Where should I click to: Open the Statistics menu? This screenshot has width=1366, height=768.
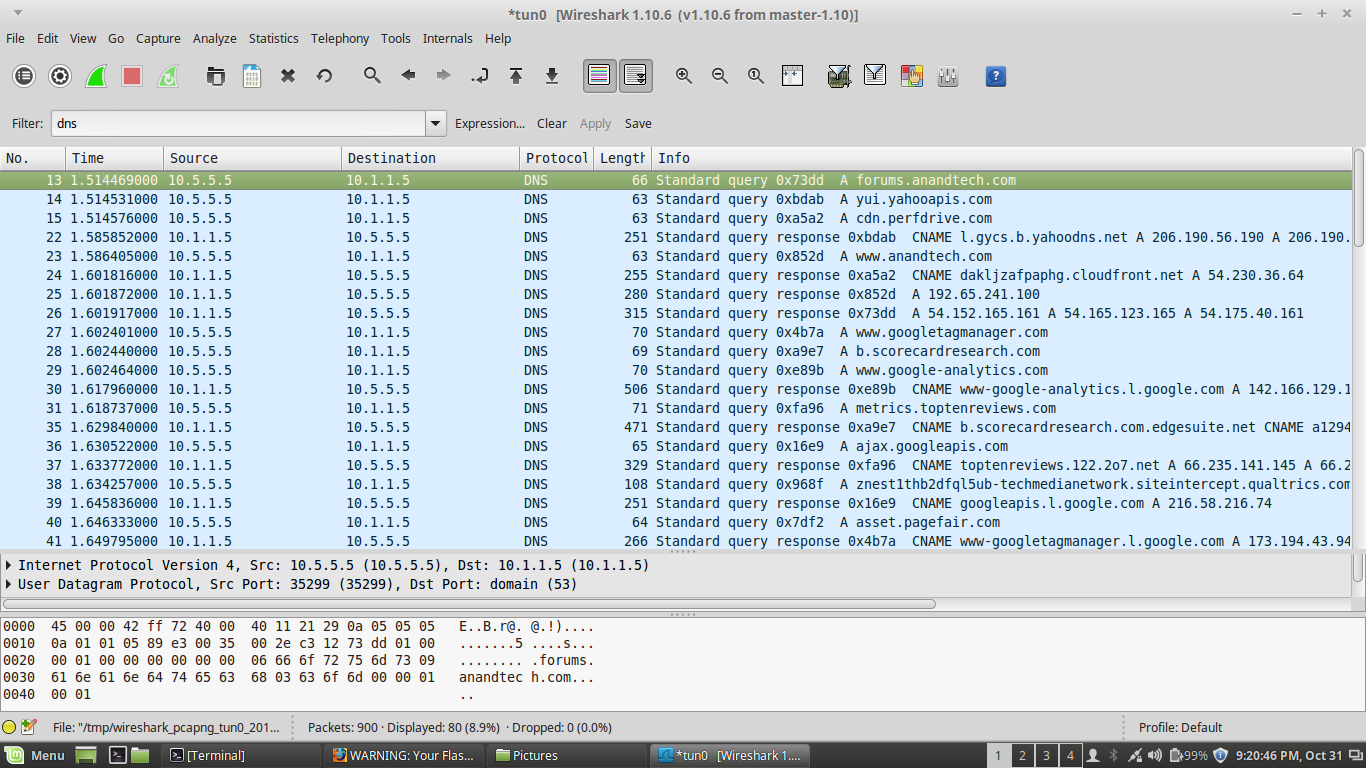274,38
